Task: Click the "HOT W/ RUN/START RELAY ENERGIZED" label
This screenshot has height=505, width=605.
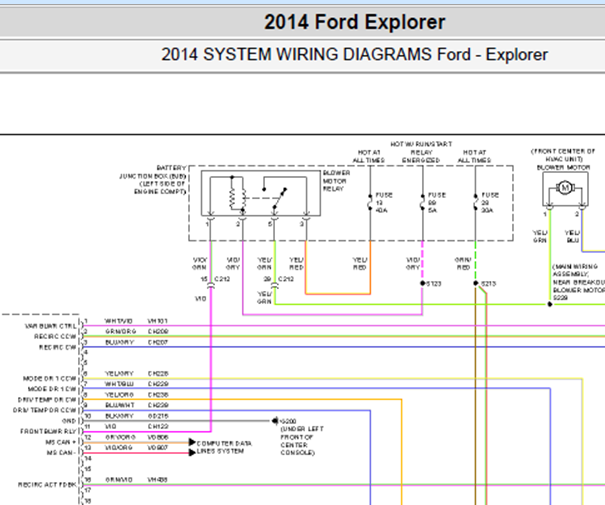Action: pos(421,152)
